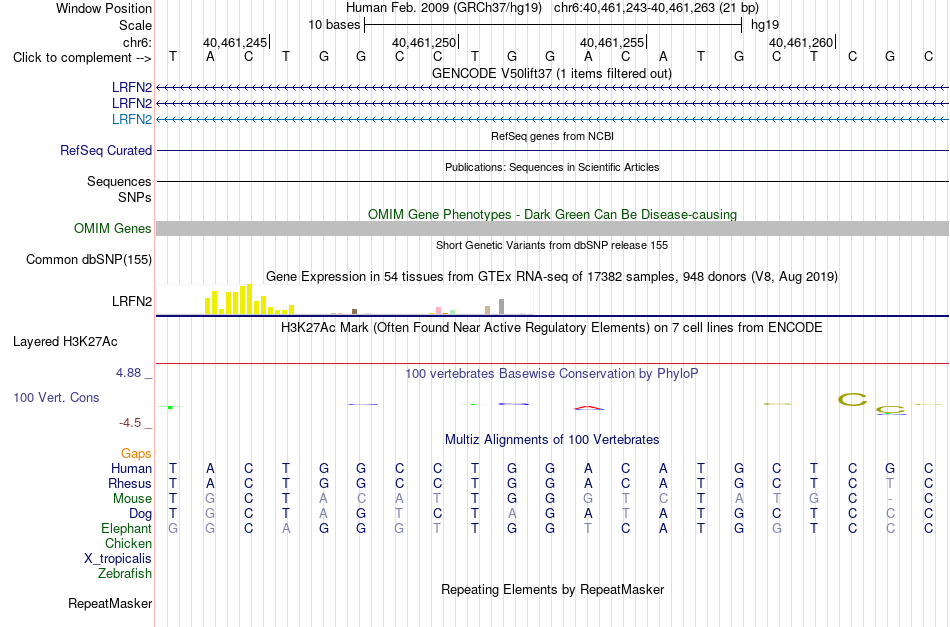950x627 pixels.
Task: Click the 'chr6:' ruler label
Action: tap(137, 42)
